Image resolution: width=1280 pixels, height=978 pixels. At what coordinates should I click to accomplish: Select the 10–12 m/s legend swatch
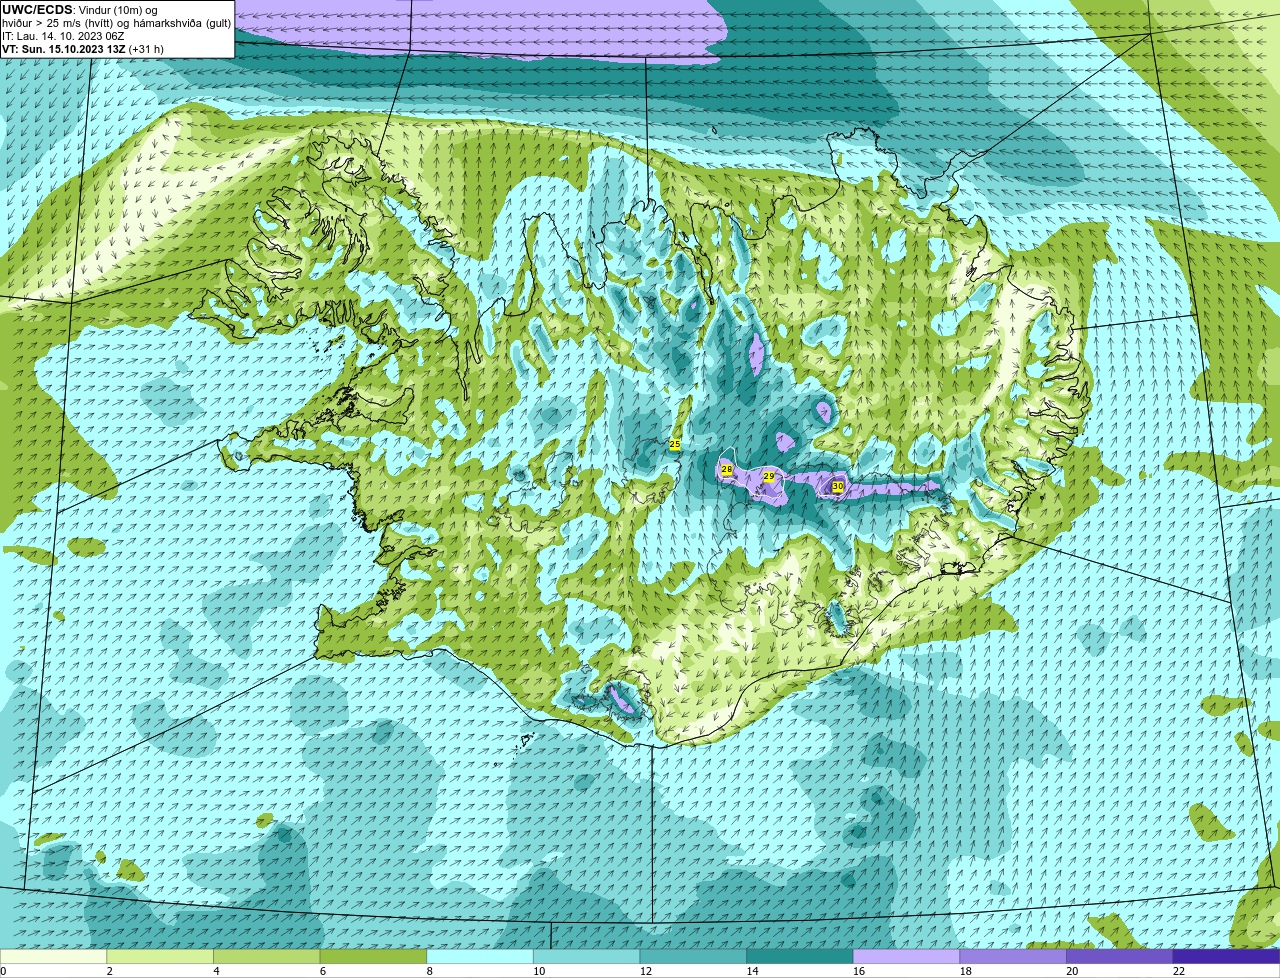point(587,956)
